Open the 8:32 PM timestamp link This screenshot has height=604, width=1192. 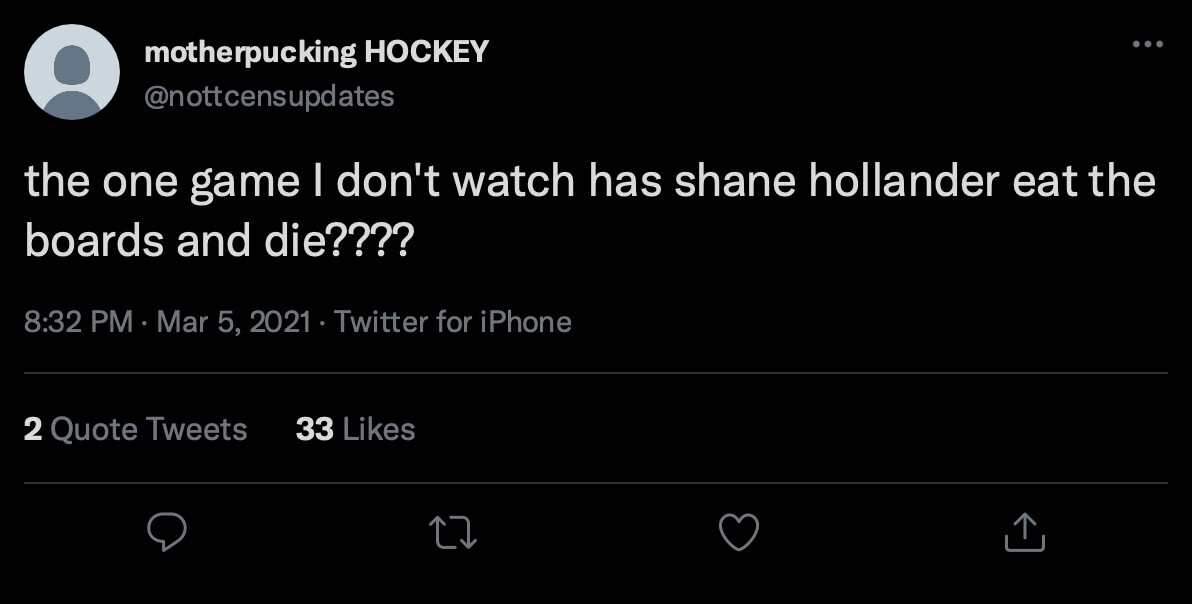coord(79,322)
